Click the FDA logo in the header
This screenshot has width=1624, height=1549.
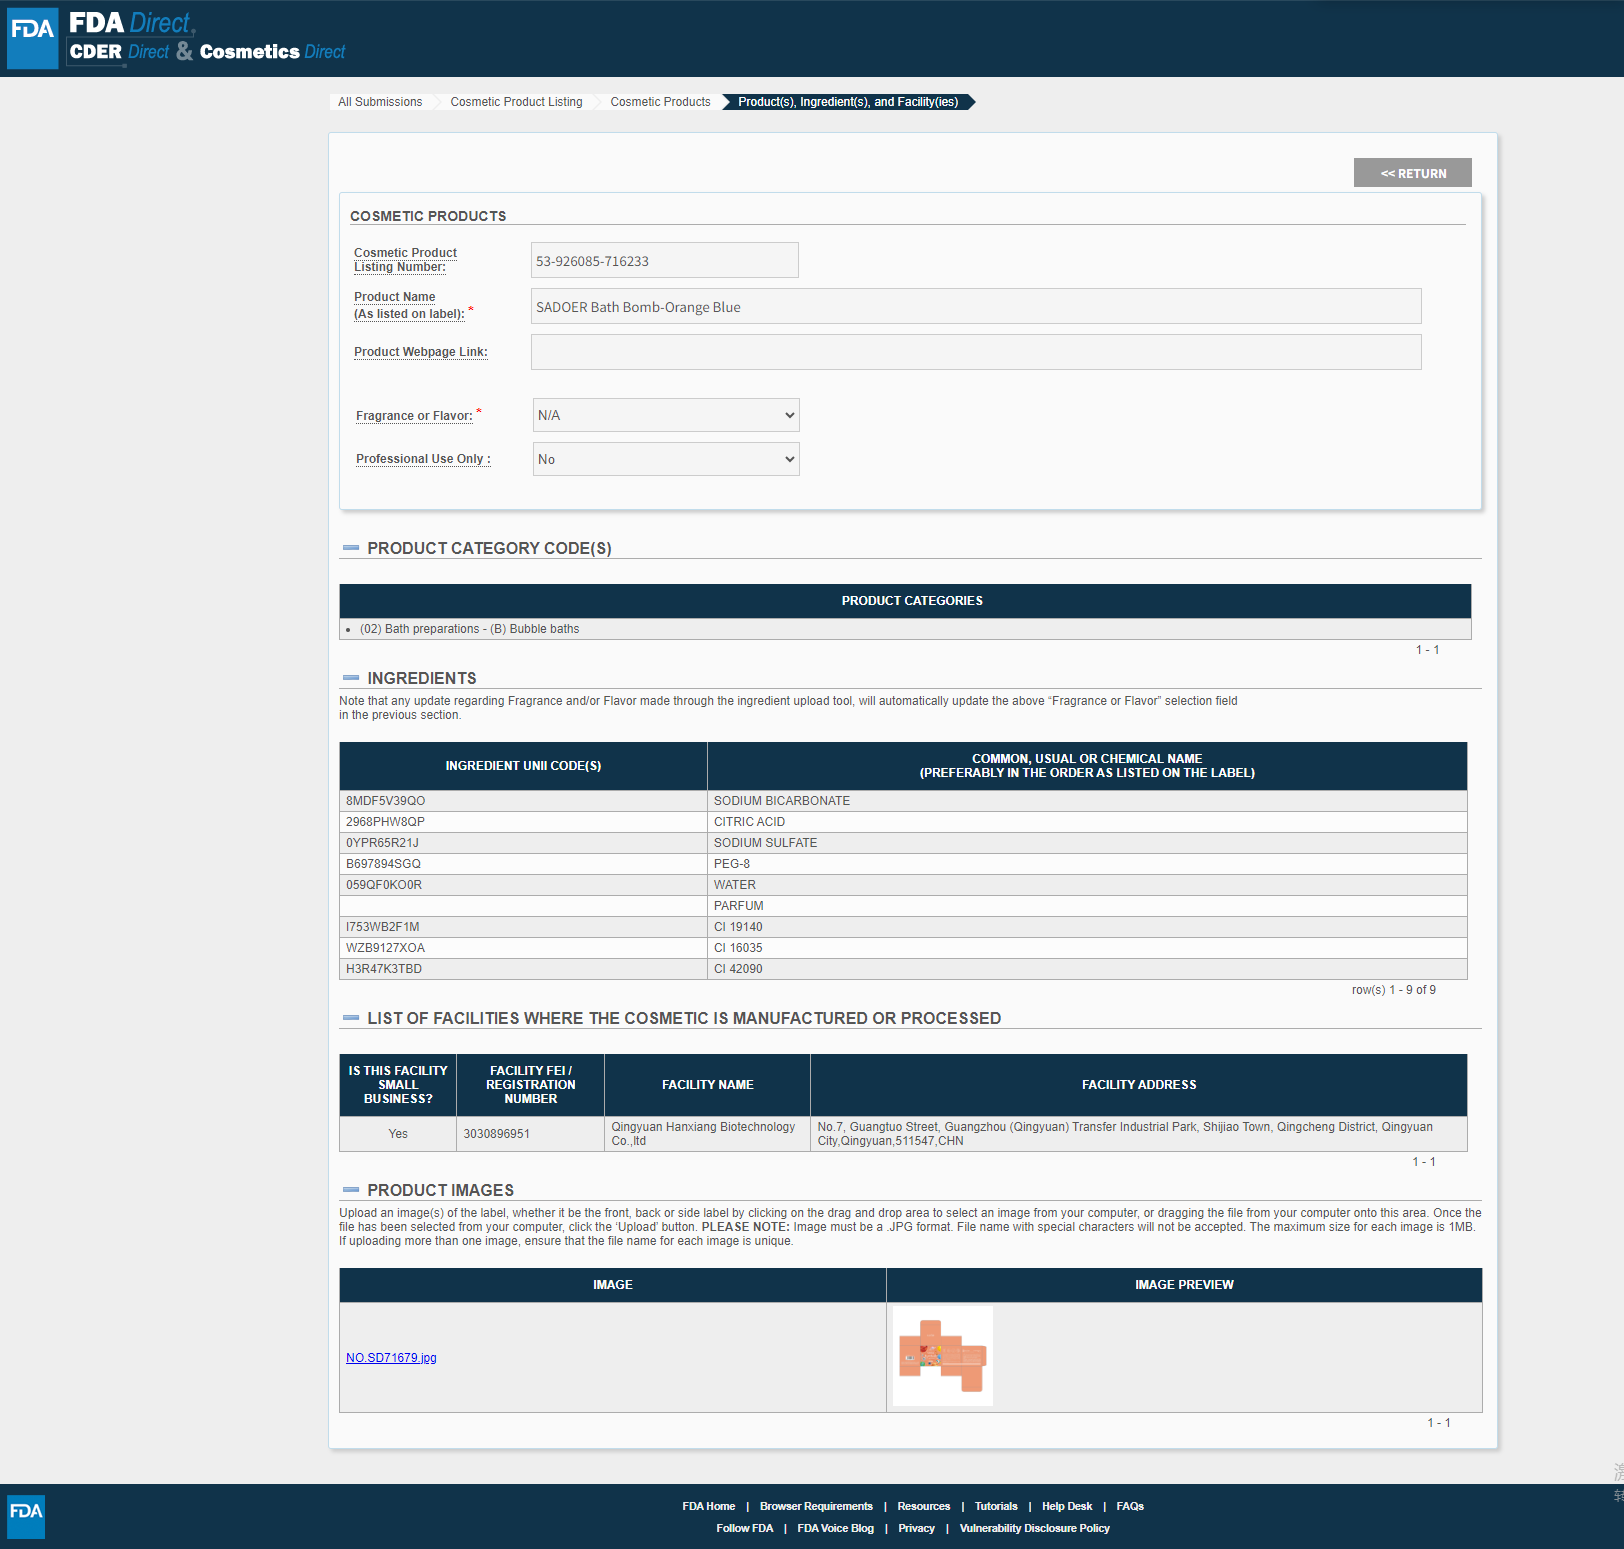click(x=33, y=38)
